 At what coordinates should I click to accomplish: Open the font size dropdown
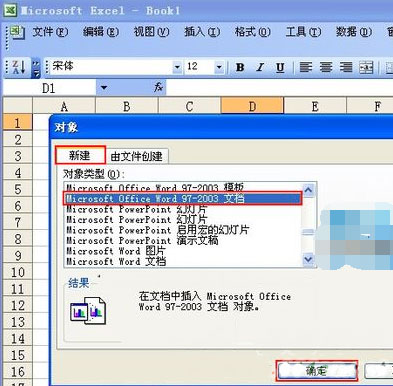[x=219, y=67]
